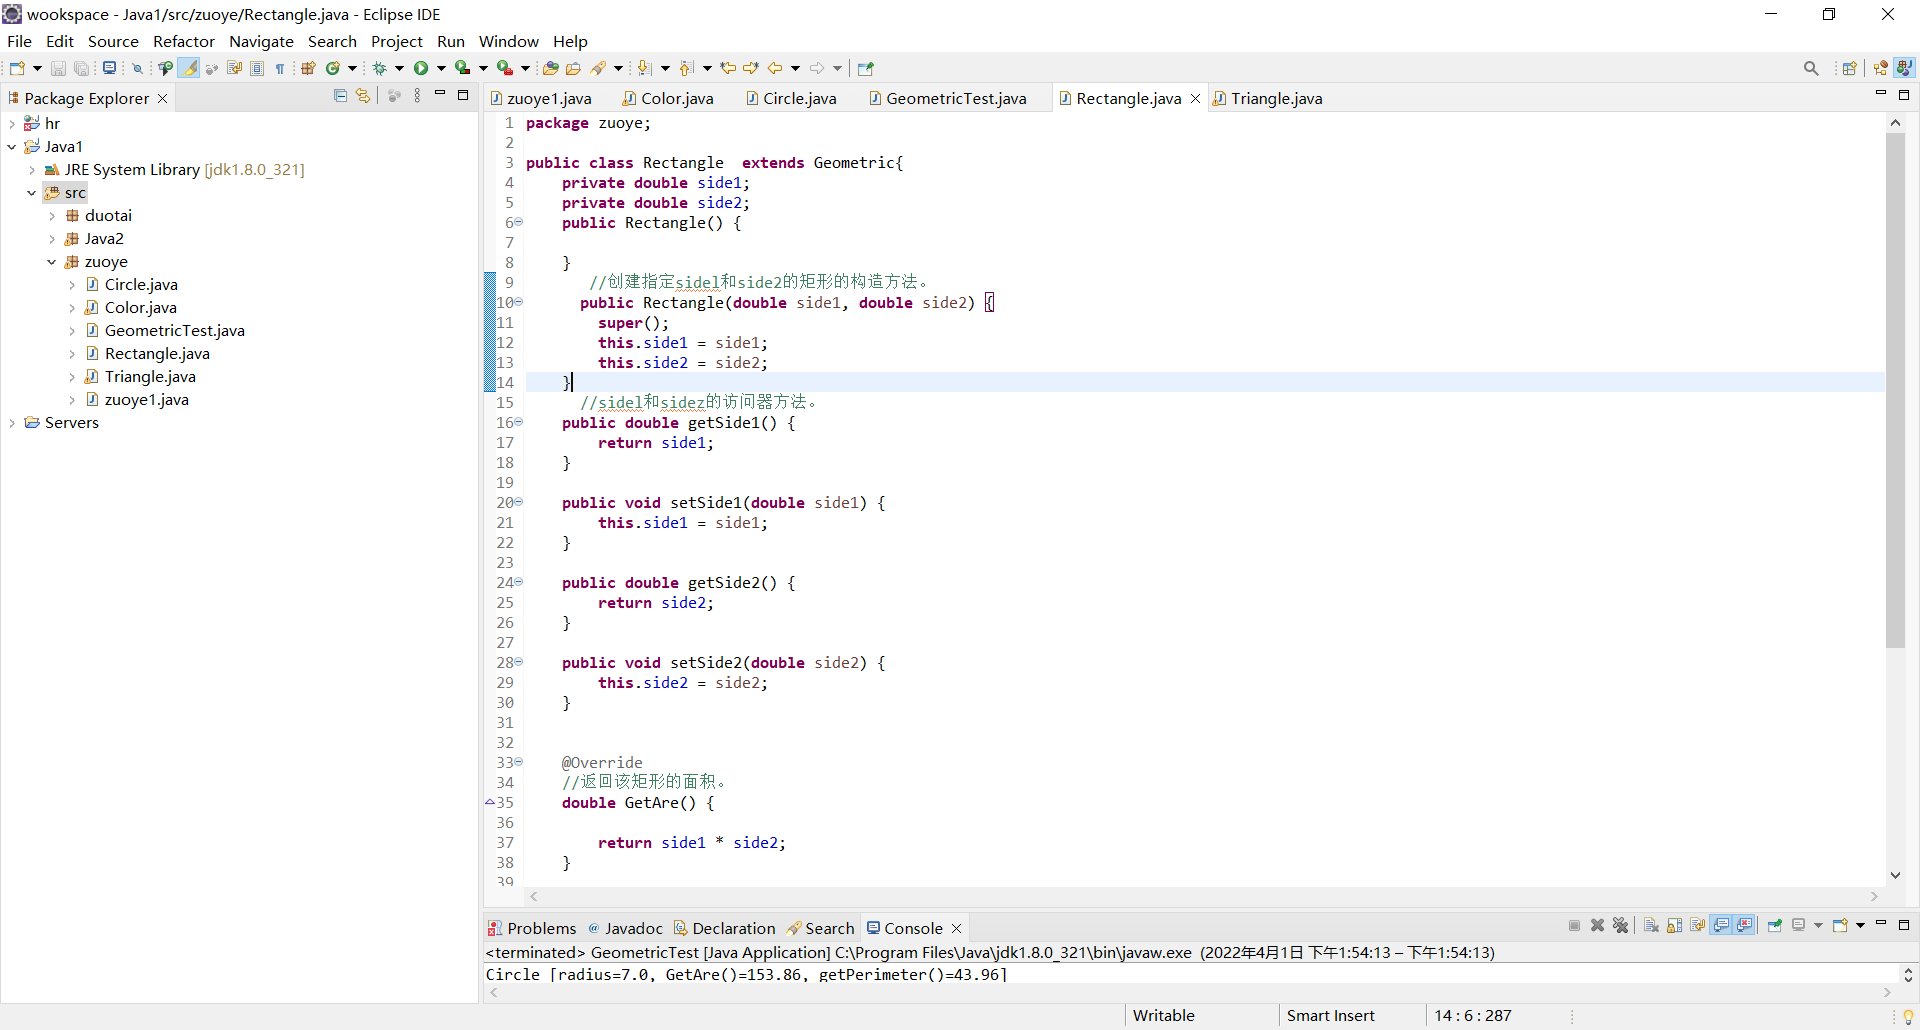Click the toolbar magnifier Search icon

[1811, 68]
